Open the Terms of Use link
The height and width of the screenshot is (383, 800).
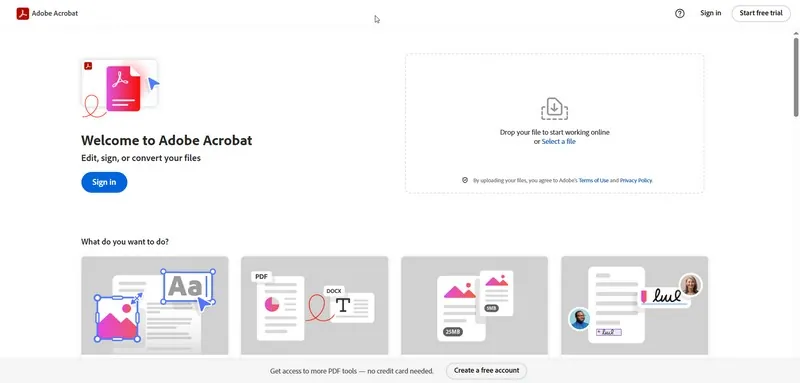click(x=593, y=181)
